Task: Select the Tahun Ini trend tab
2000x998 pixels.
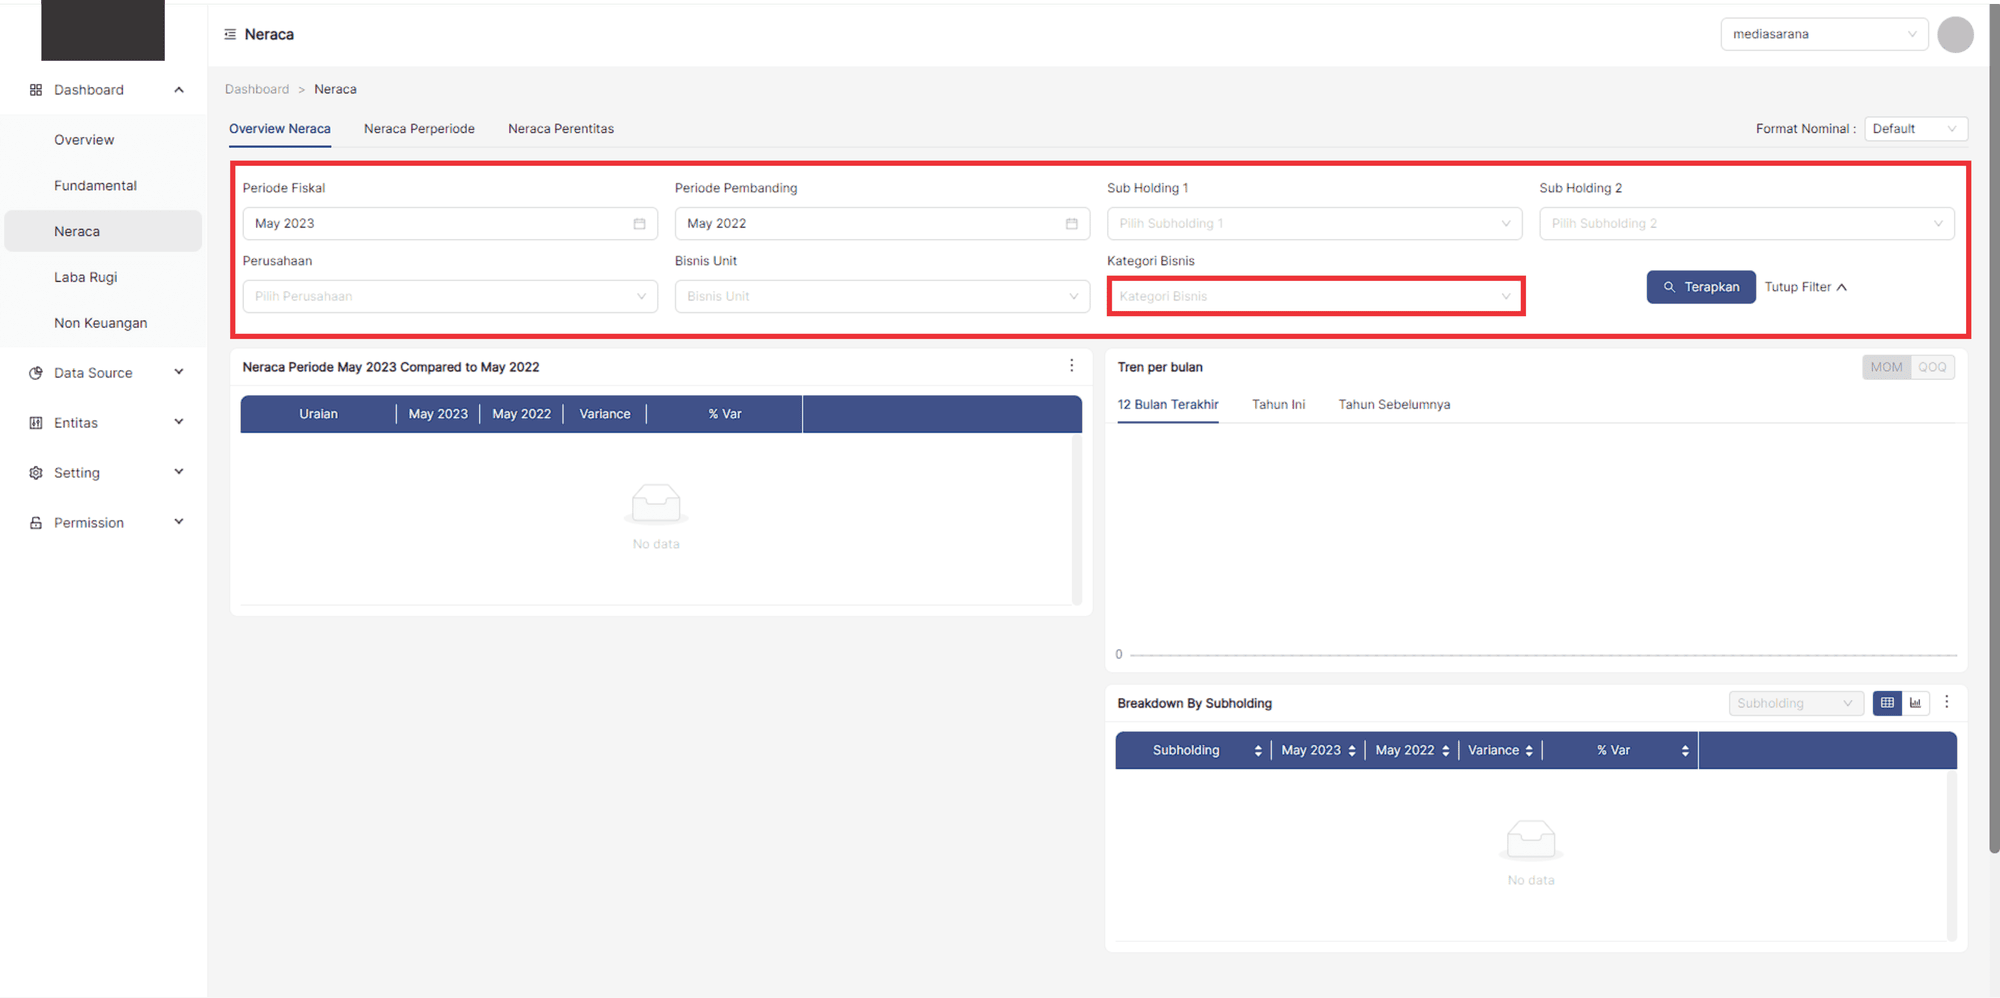Action: [x=1278, y=405]
